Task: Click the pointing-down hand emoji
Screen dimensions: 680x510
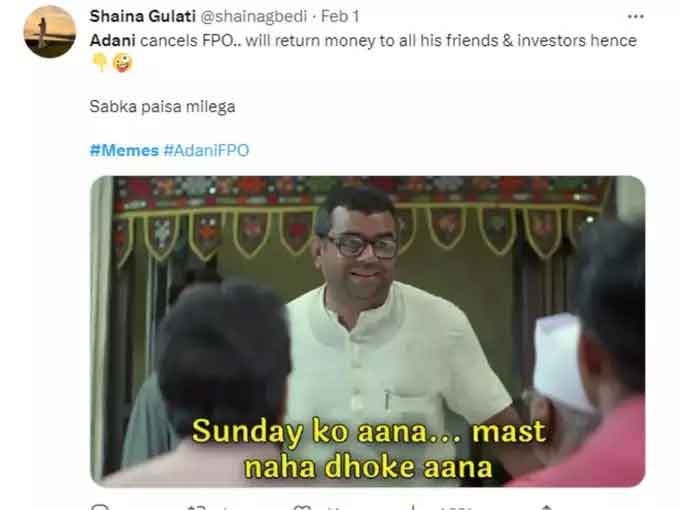Action: (100, 62)
